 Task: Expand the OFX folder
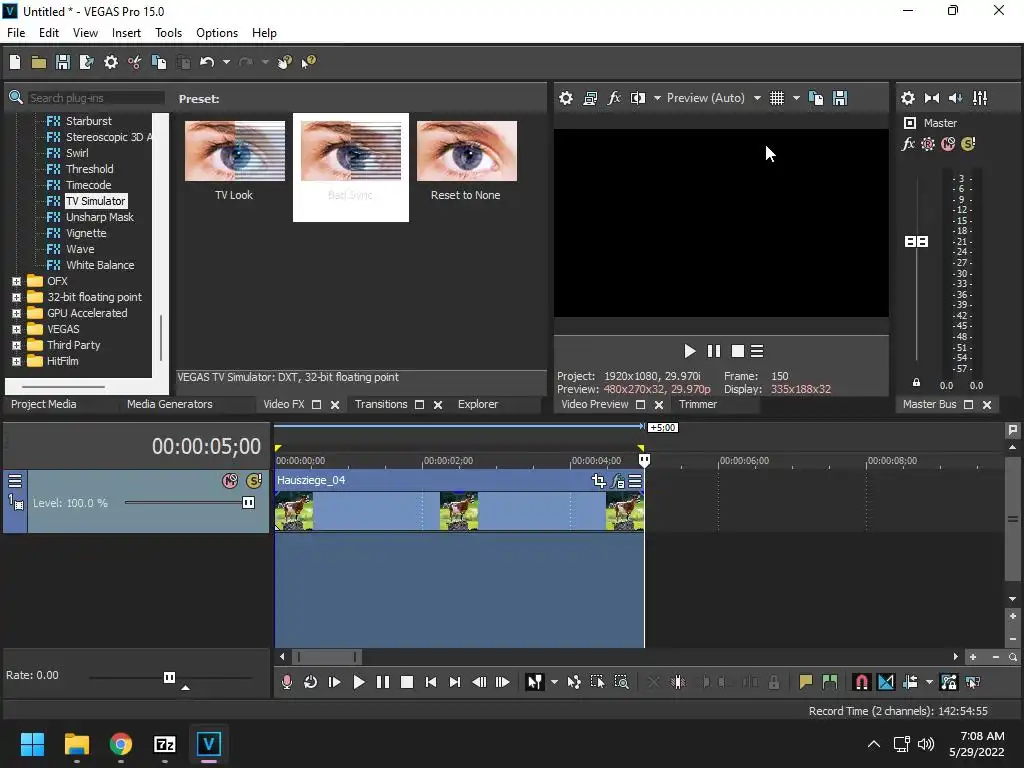coord(16,281)
